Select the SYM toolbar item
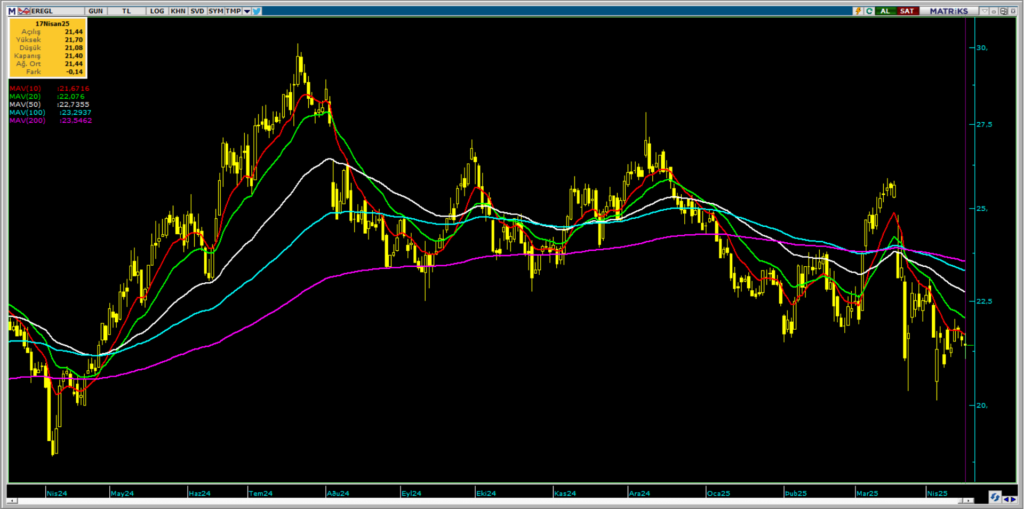The image size is (1024, 509). (215, 10)
